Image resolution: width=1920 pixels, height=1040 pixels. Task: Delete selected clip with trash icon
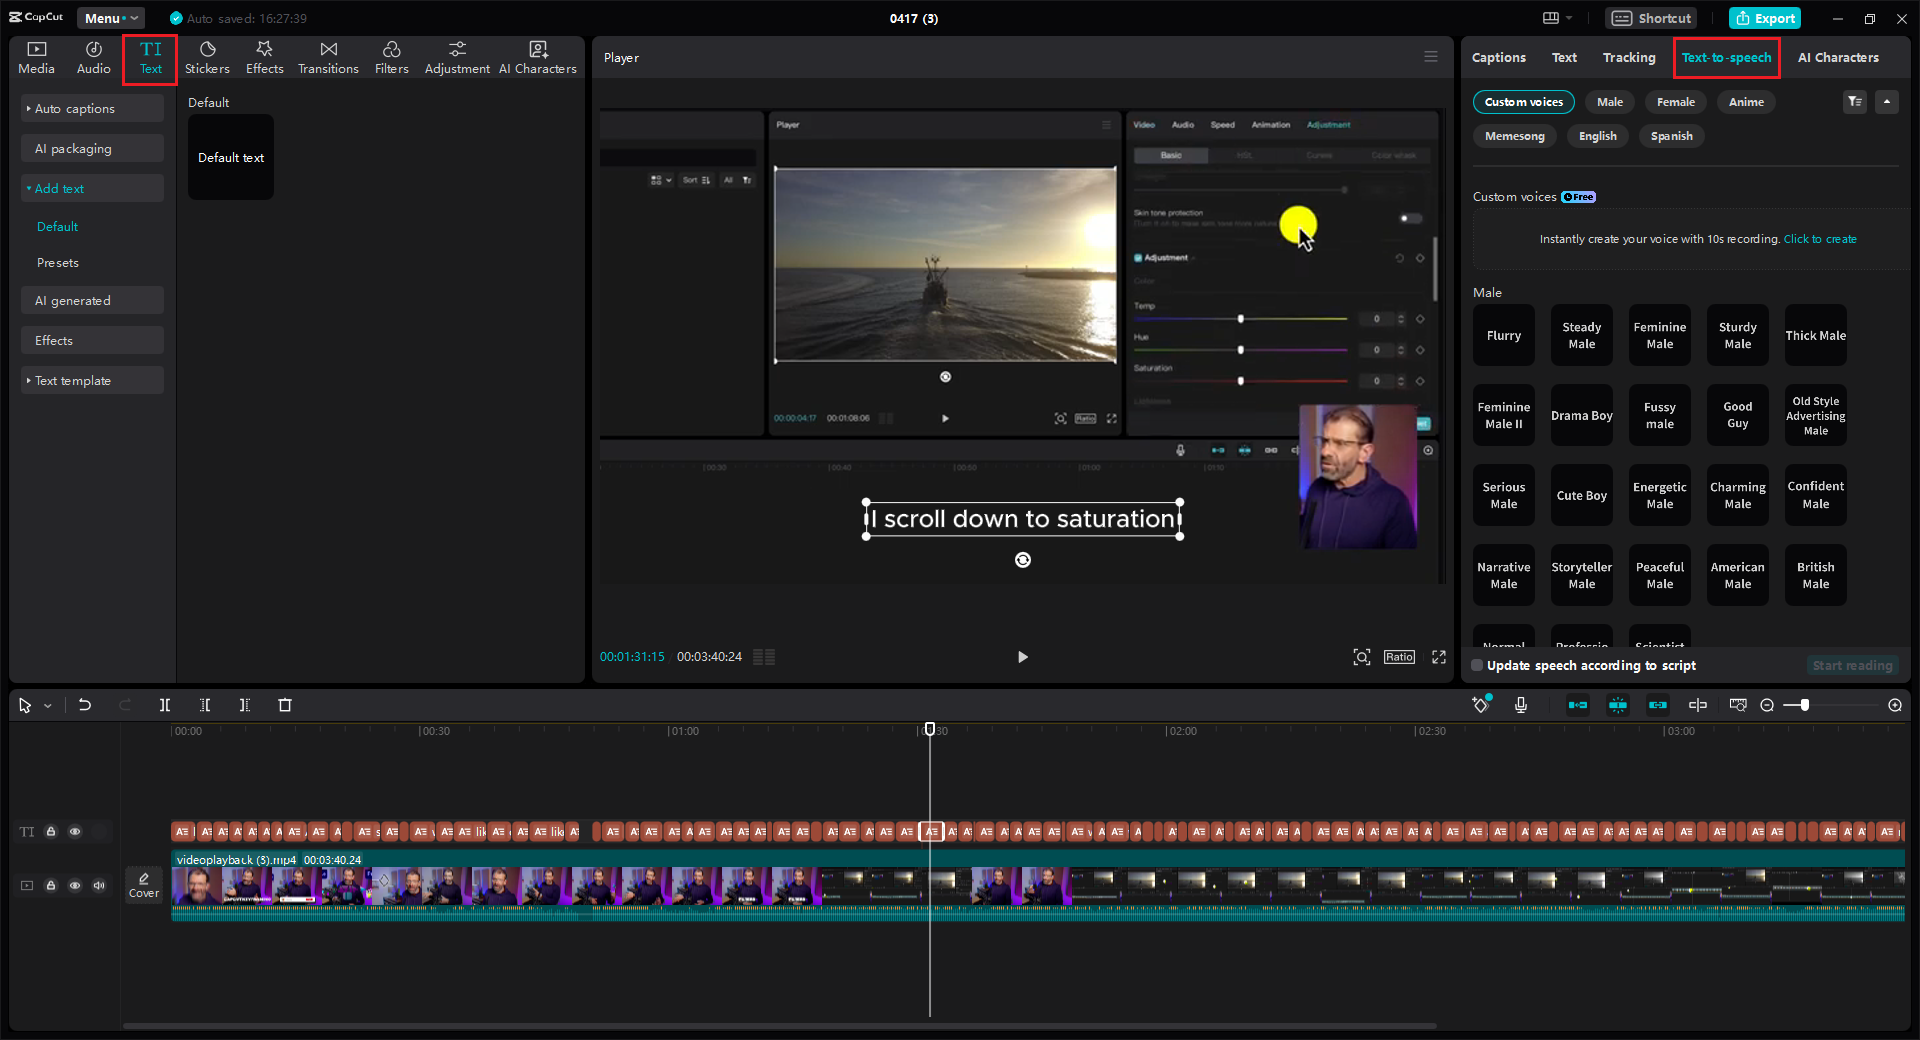(285, 705)
